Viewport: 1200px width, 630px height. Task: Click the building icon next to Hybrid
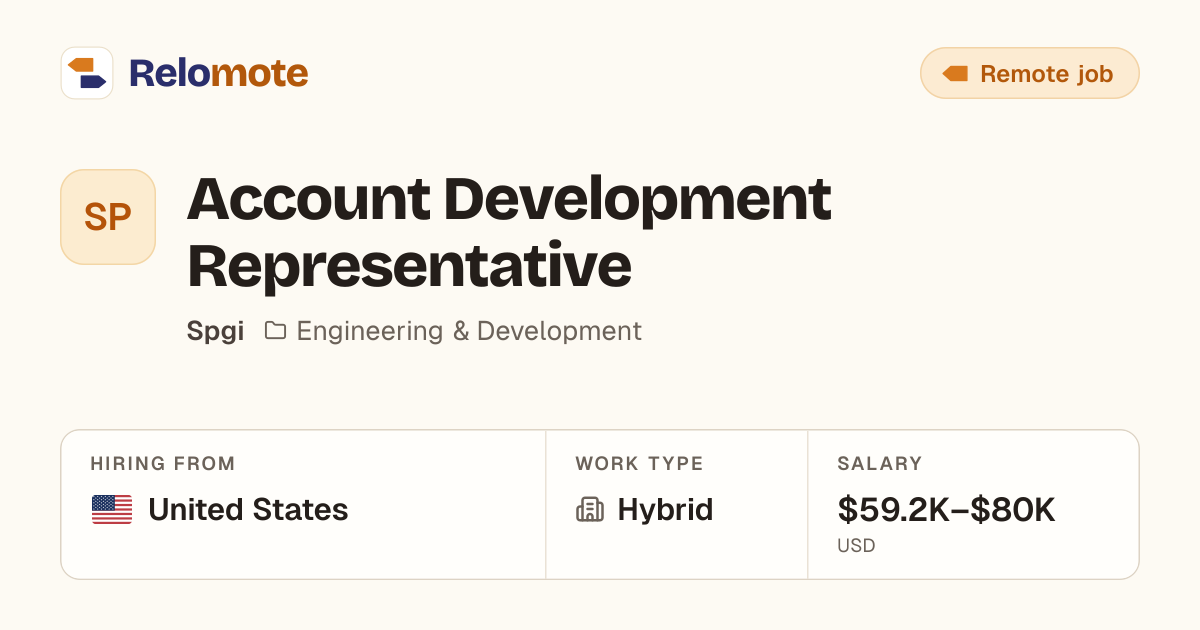tap(590, 510)
